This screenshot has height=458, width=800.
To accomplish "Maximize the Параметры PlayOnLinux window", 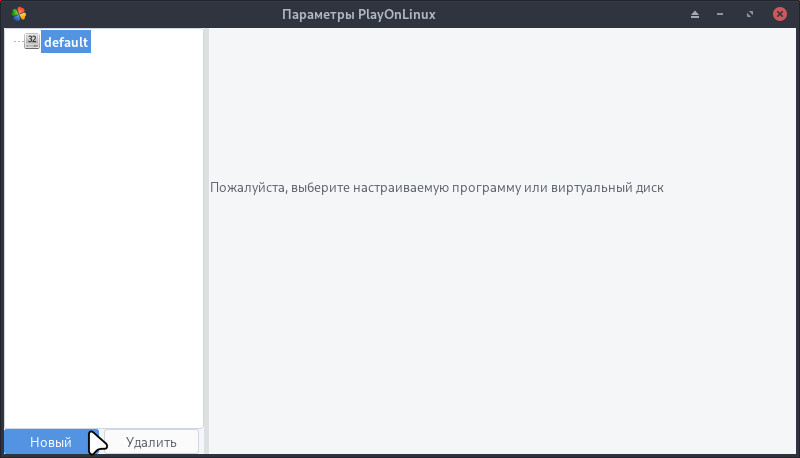I will click(749, 14).
